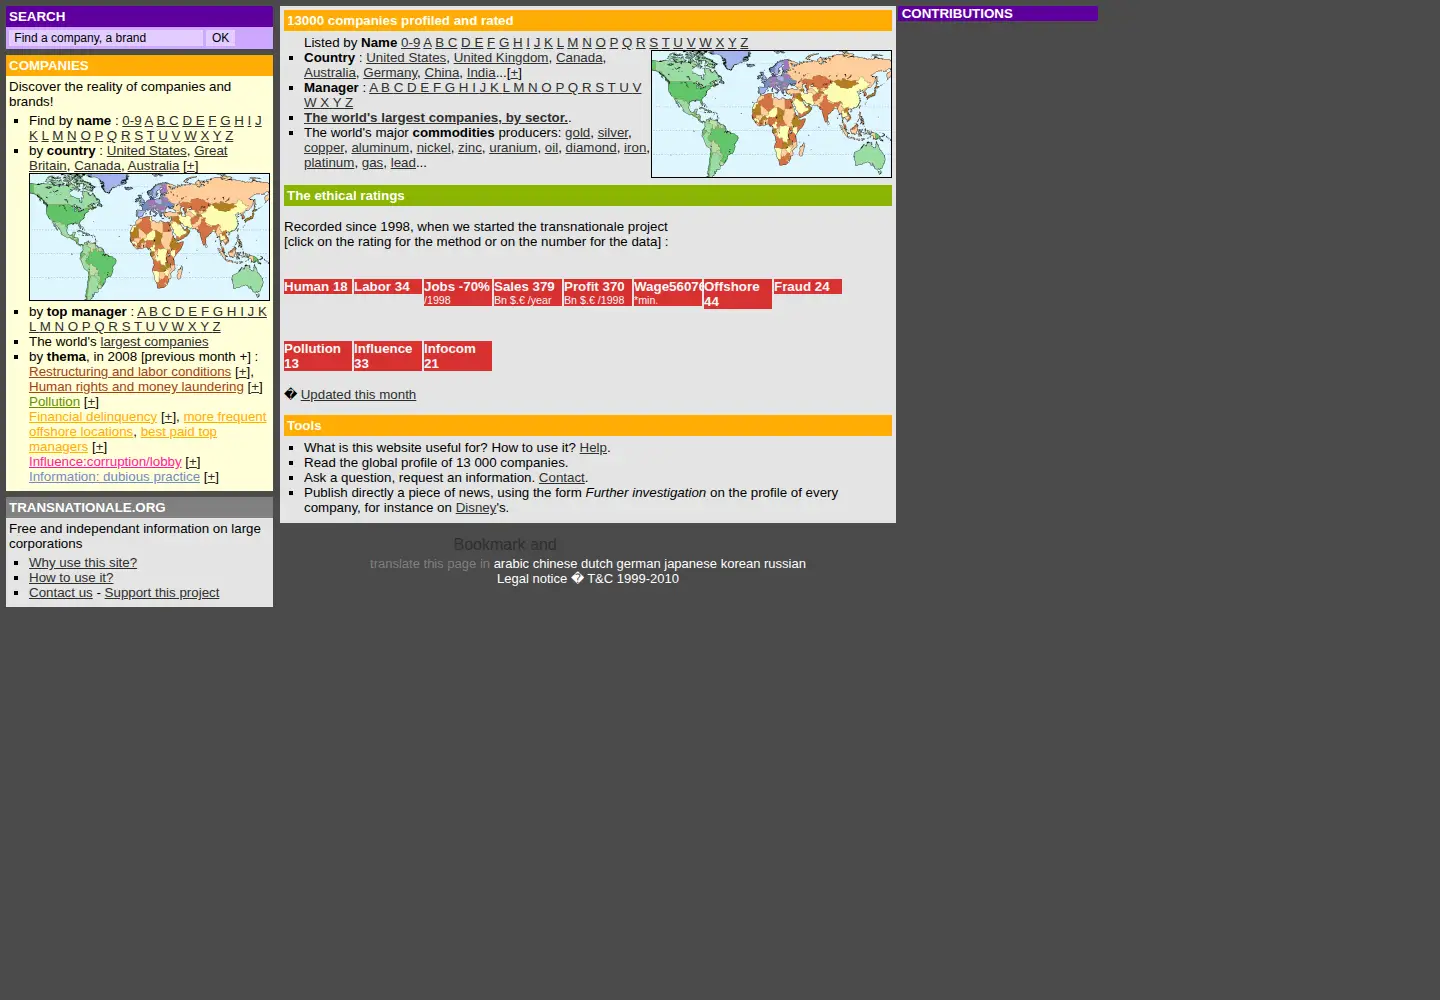This screenshot has width=1440, height=1000.
Task: Open the How to use it? link
Action: pos(71,578)
